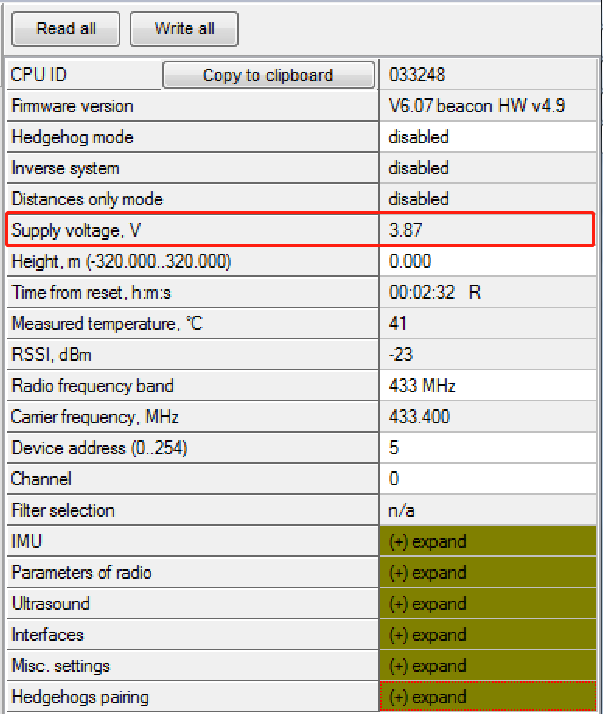Expand the Hedgehogs pairing section
Image resolution: width=603 pixels, height=714 pixels.
488,697
